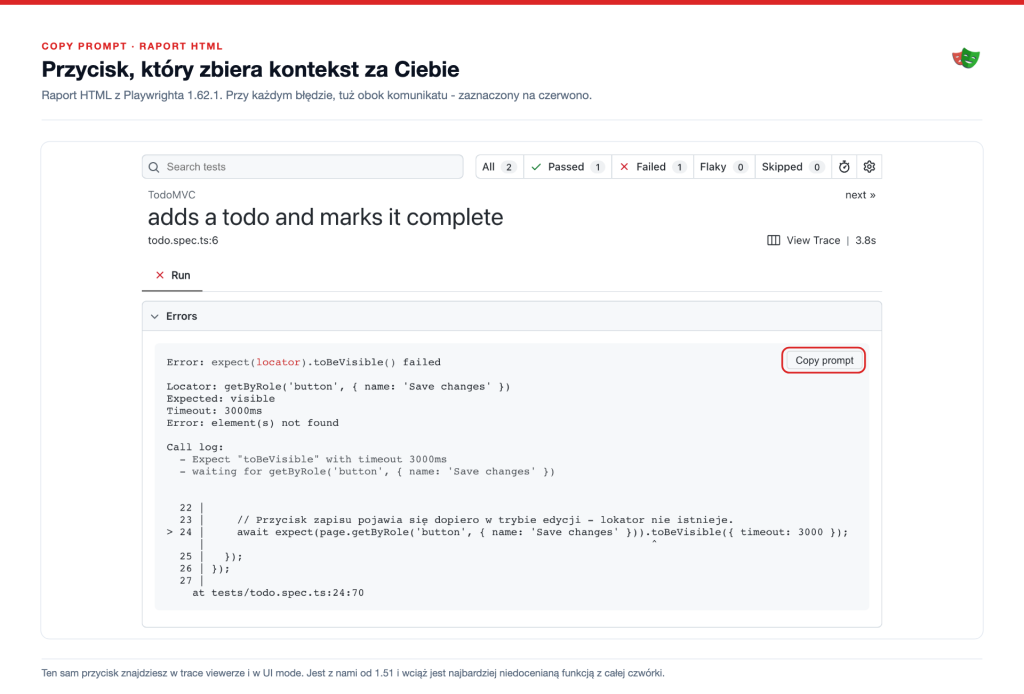This screenshot has height=694, width=1024.
Task: Click the All count badge 2
Action: pyautogui.click(x=509, y=167)
